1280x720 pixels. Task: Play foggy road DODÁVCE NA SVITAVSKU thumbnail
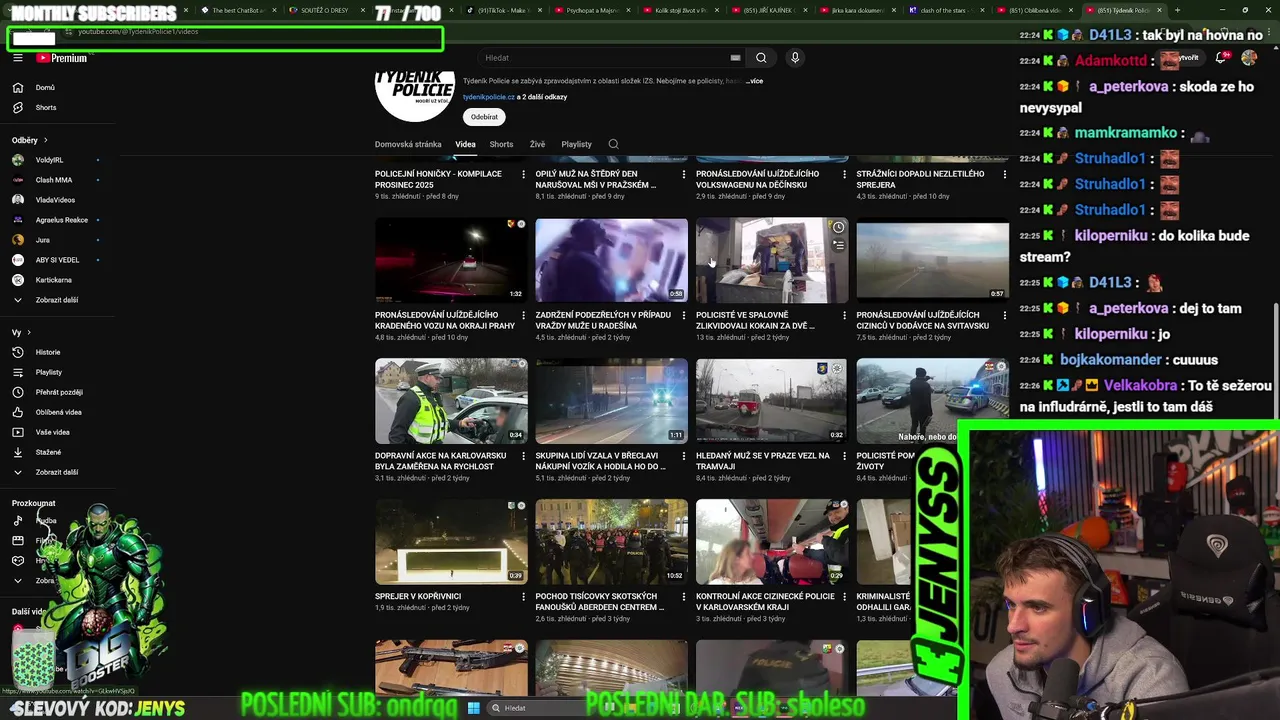coord(932,260)
